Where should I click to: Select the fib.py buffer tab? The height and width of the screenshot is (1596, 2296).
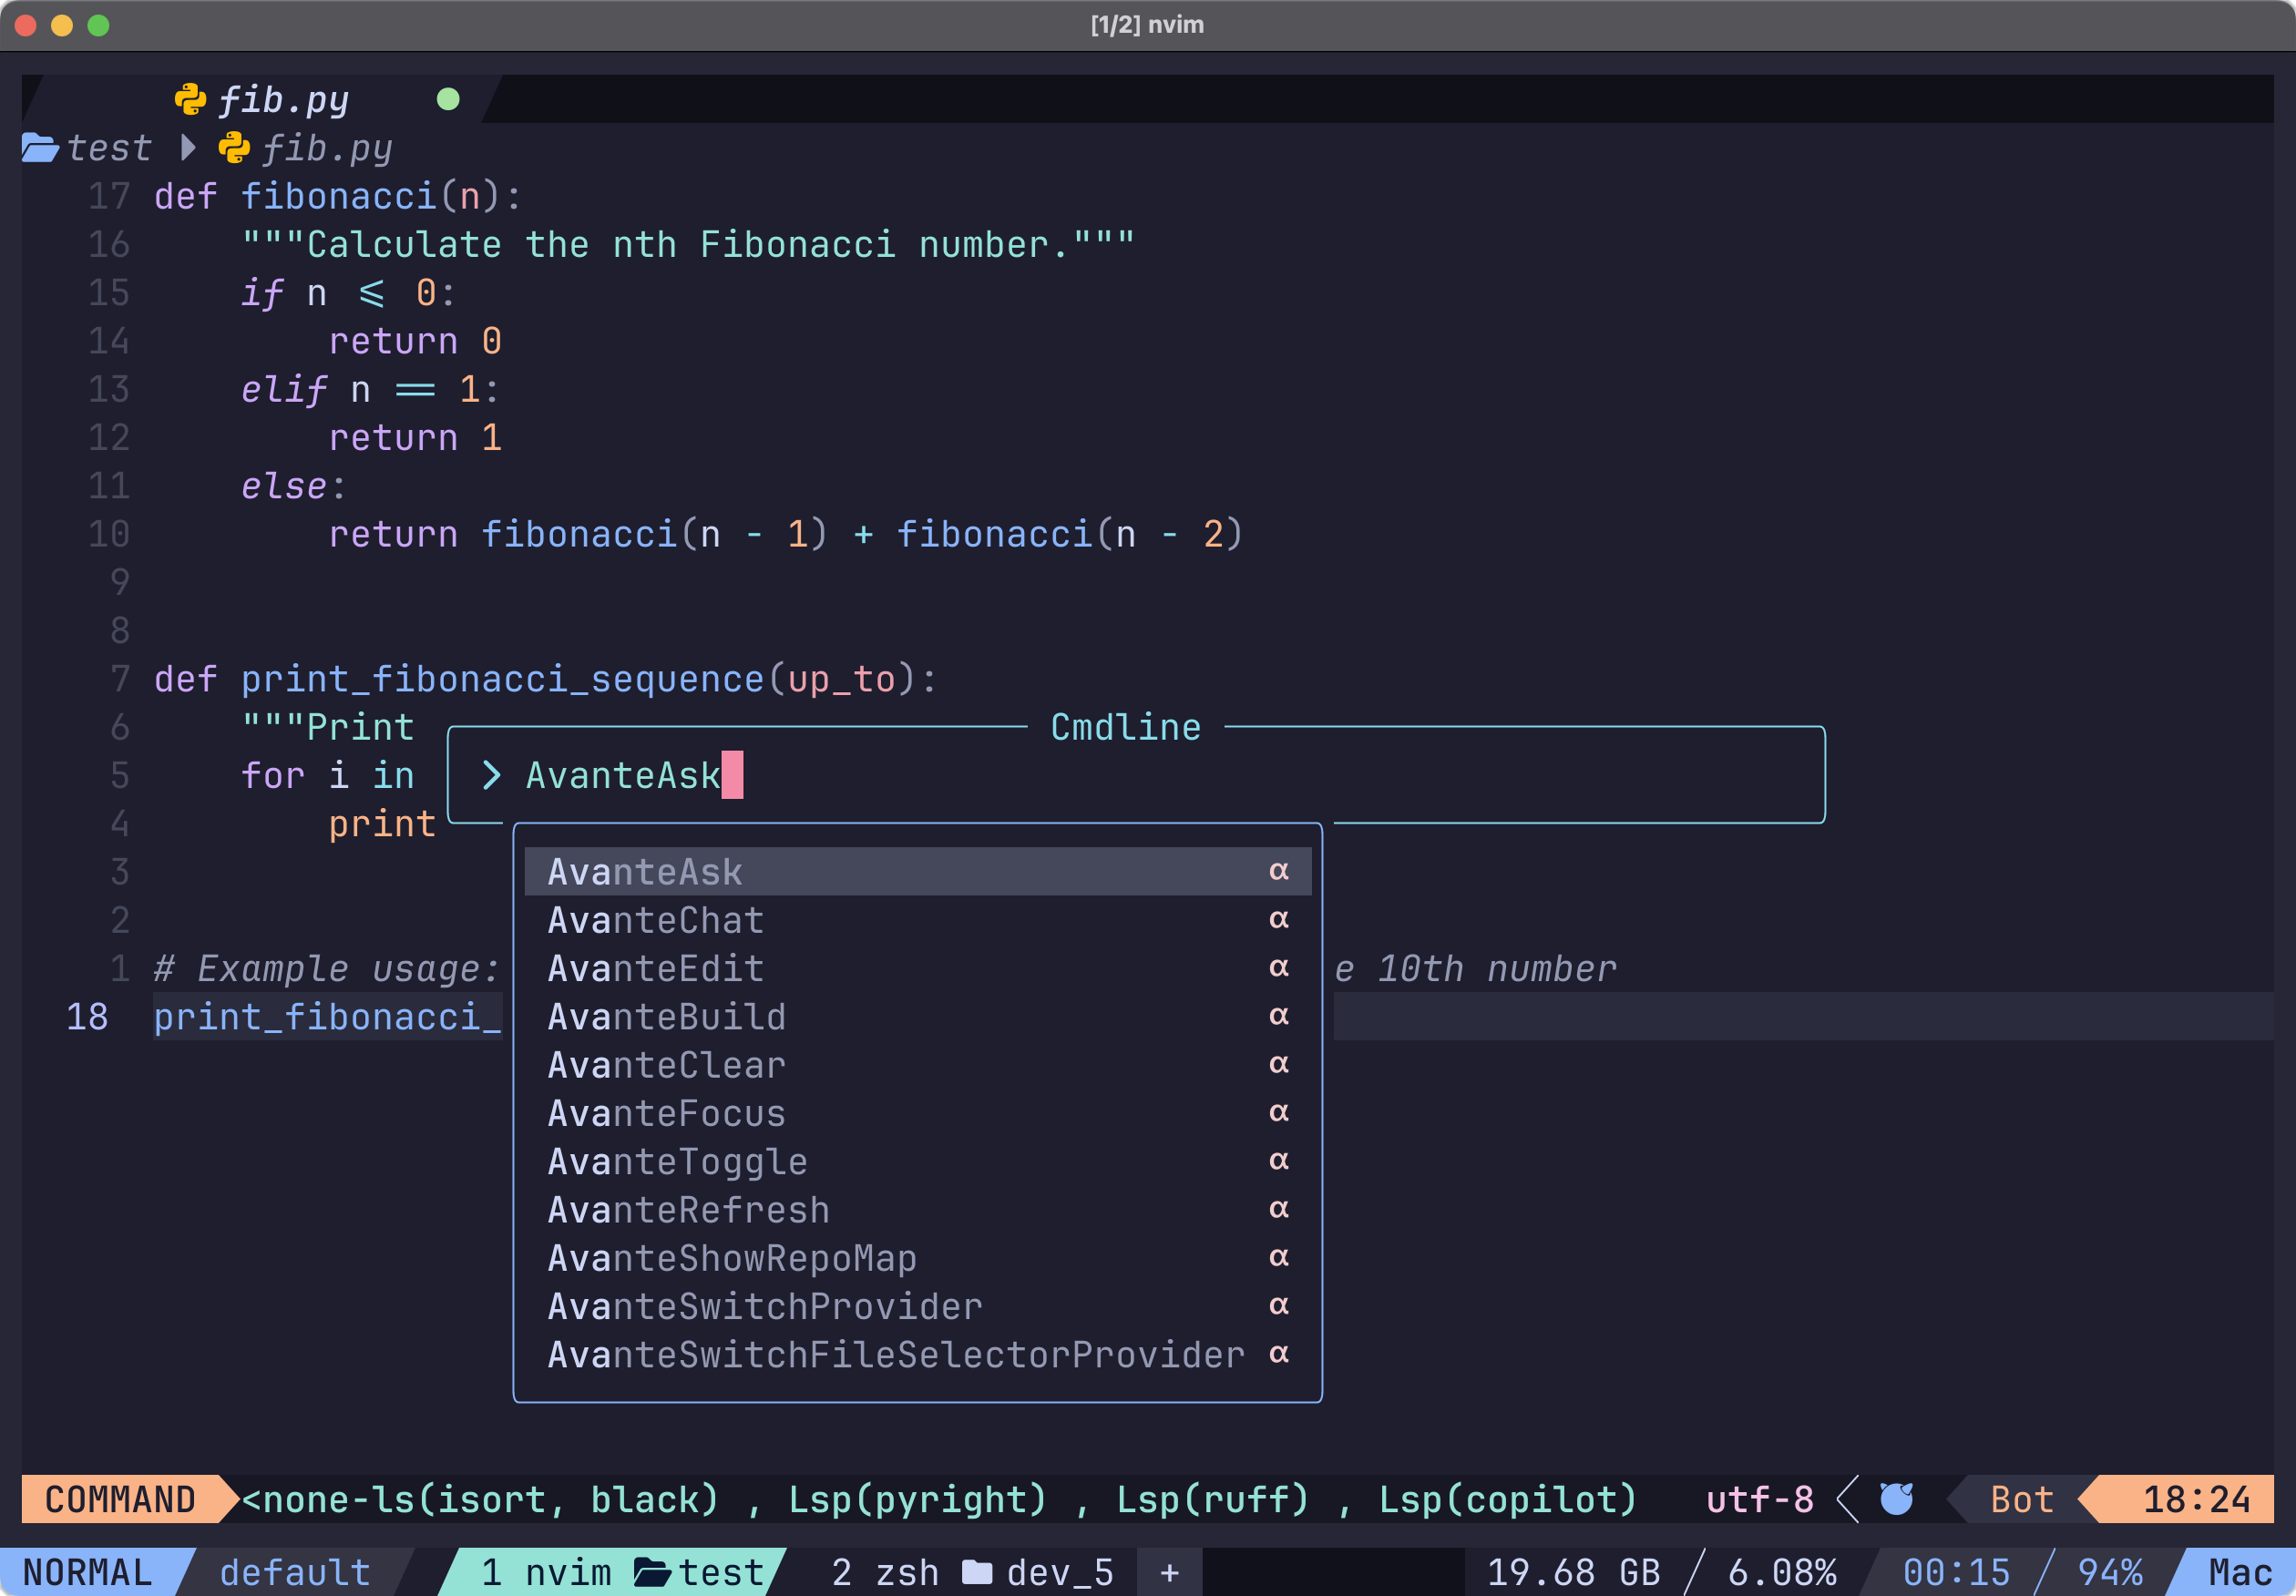click(x=262, y=99)
